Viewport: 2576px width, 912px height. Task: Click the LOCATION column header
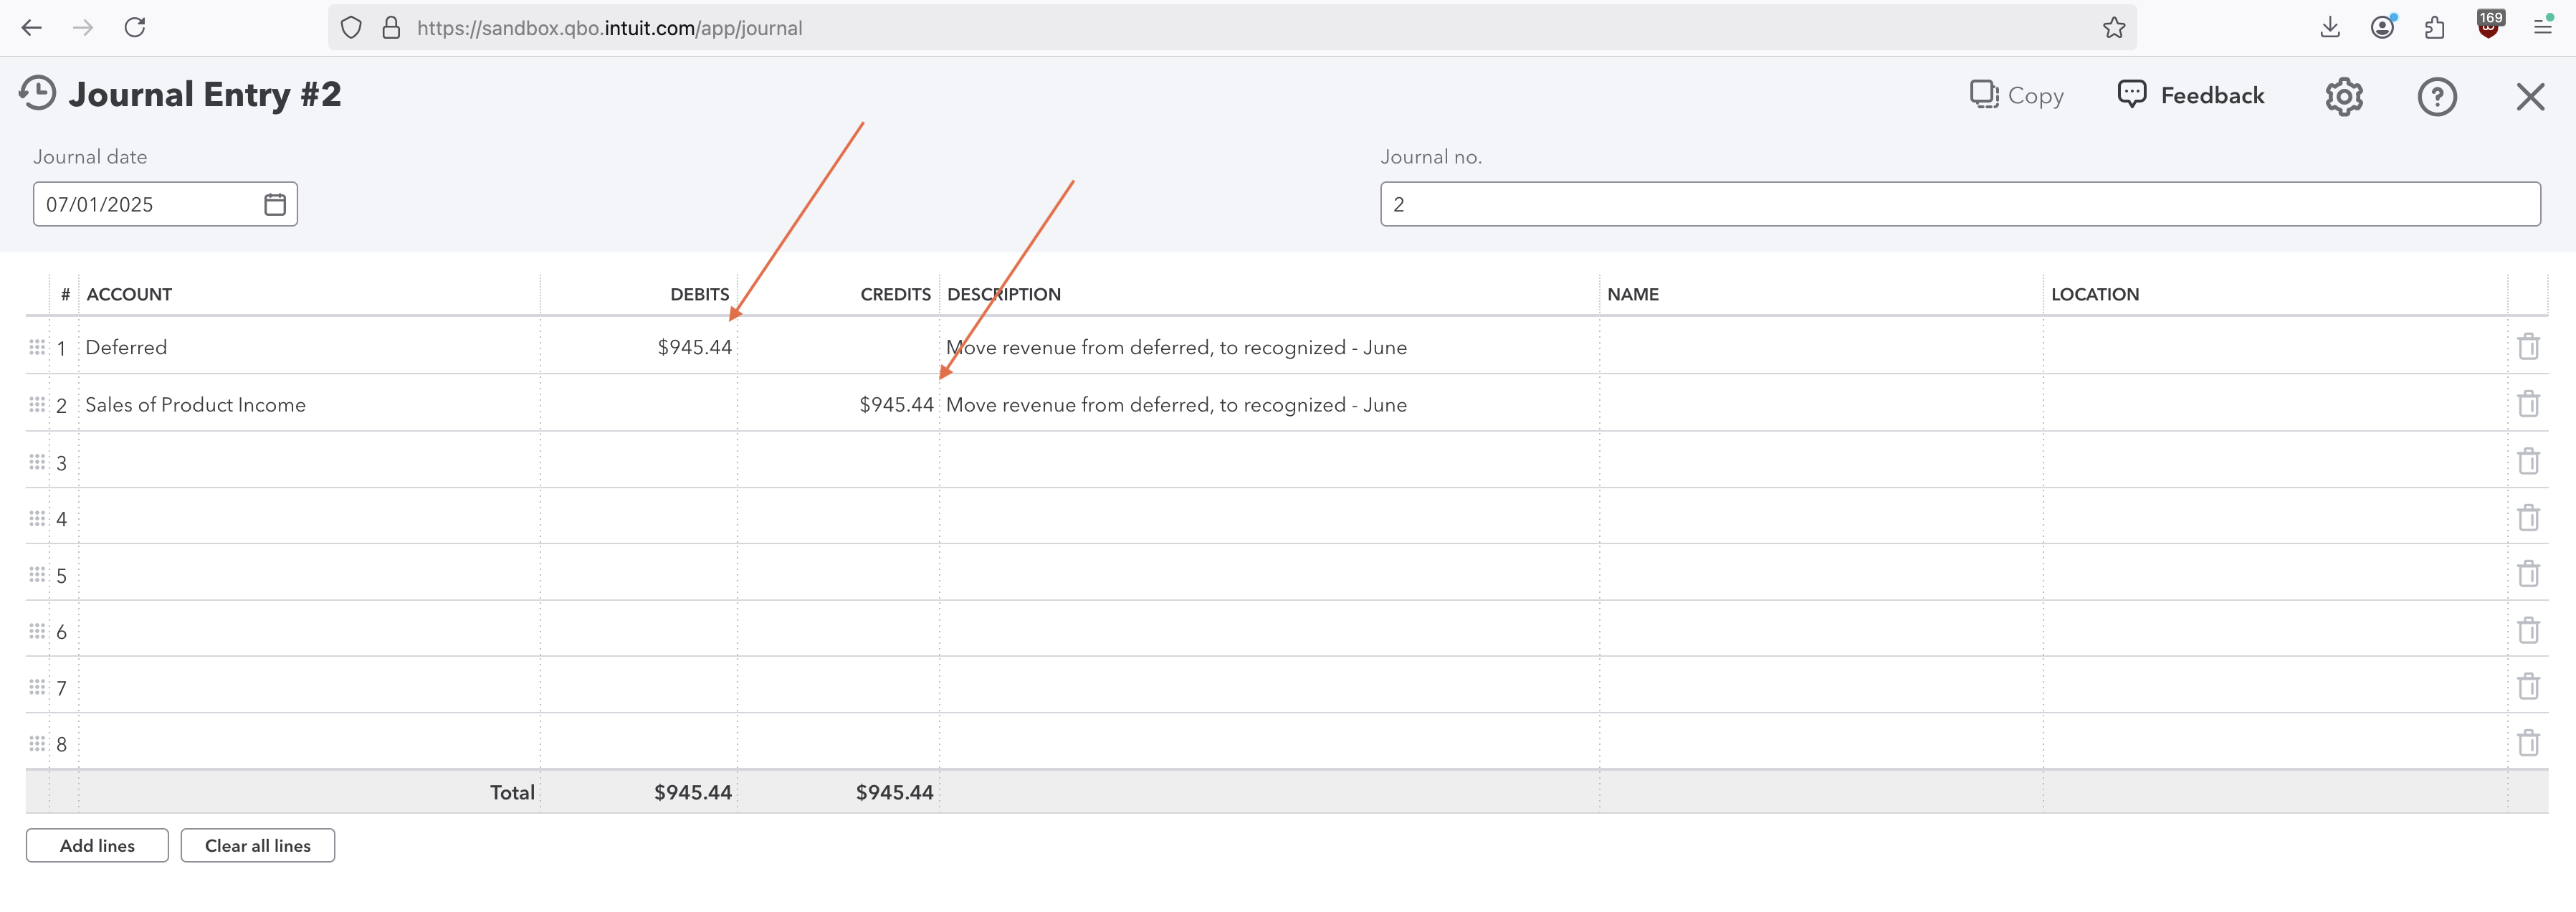(x=2094, y=294)
